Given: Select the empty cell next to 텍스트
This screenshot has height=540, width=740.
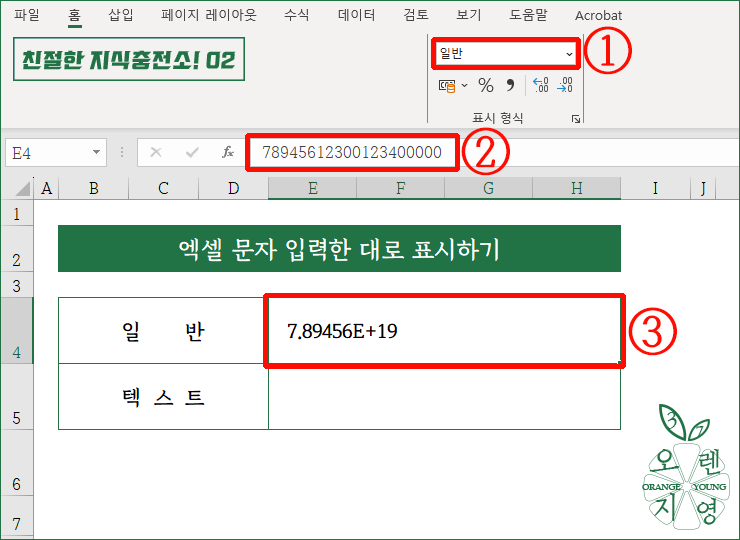Looking at the screenshot, I should (x=444, y=397).
